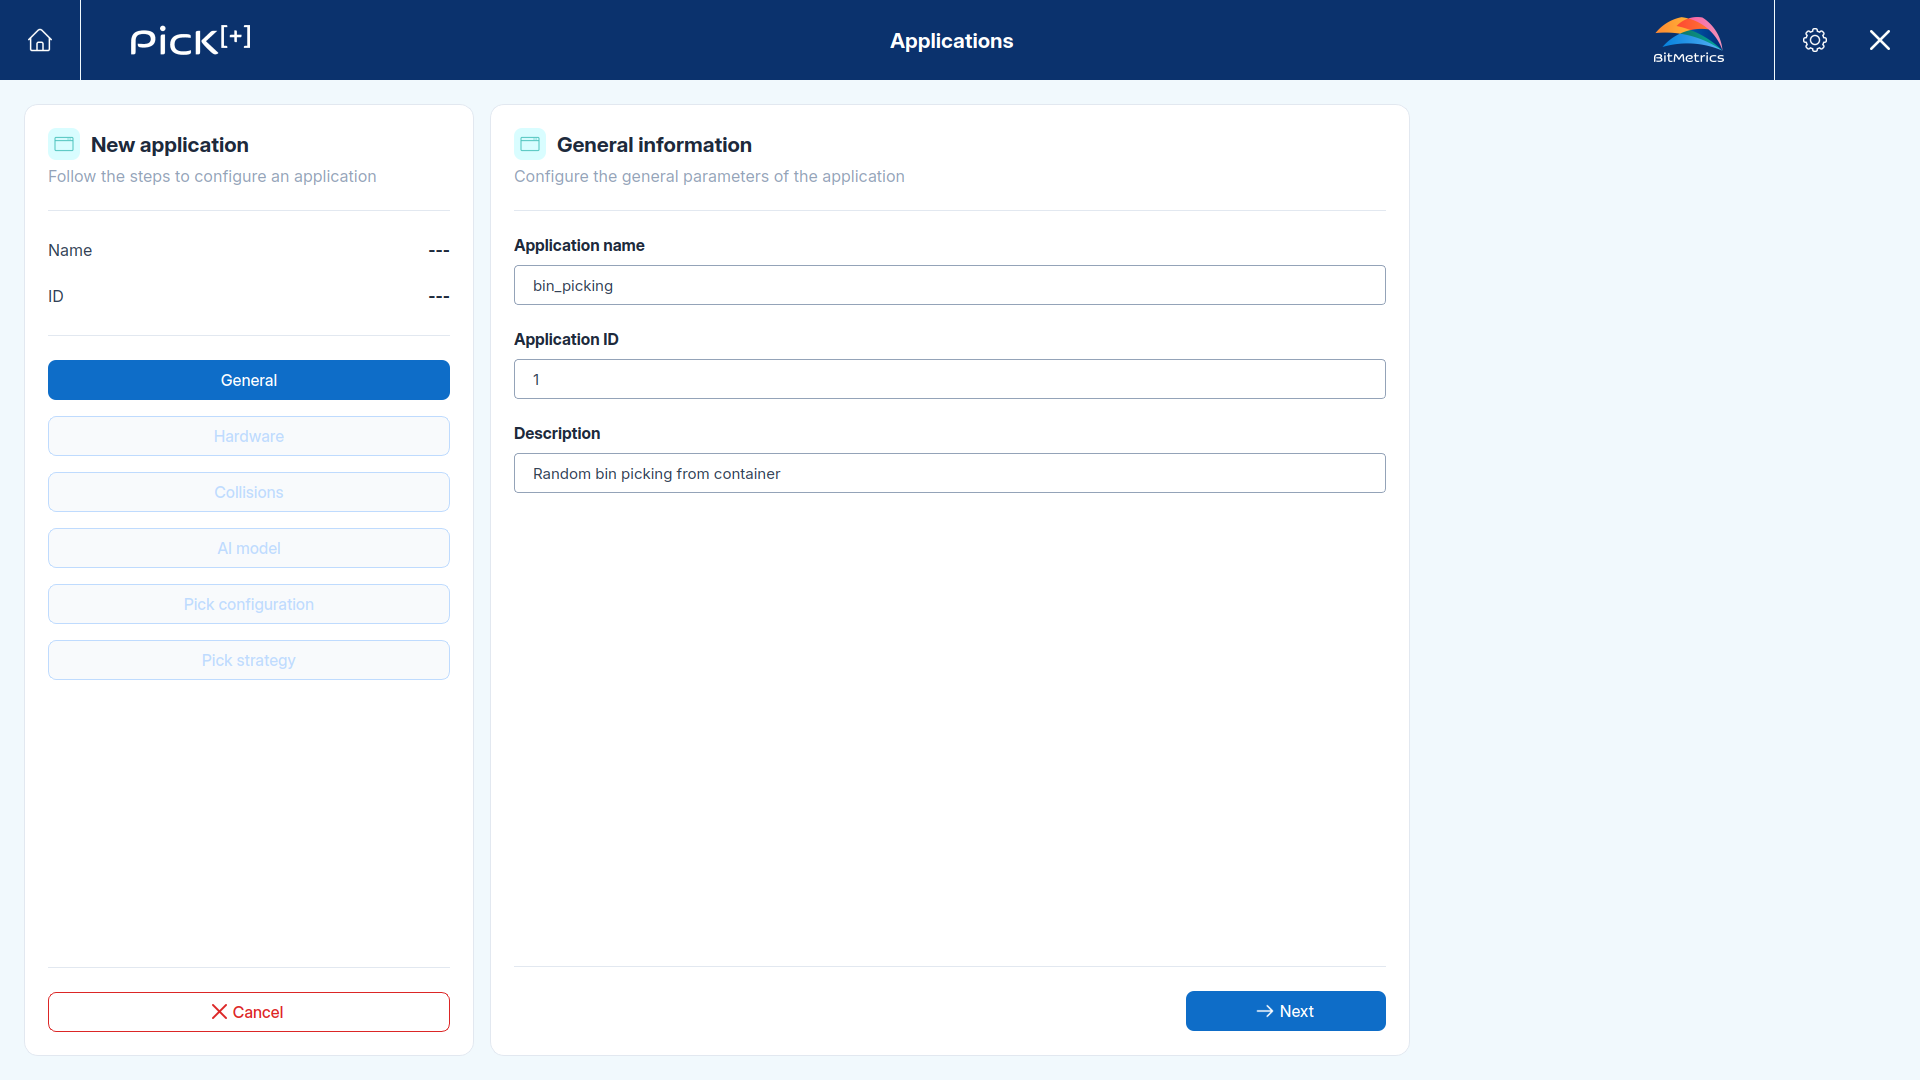Select the General step

coord(249,380)
